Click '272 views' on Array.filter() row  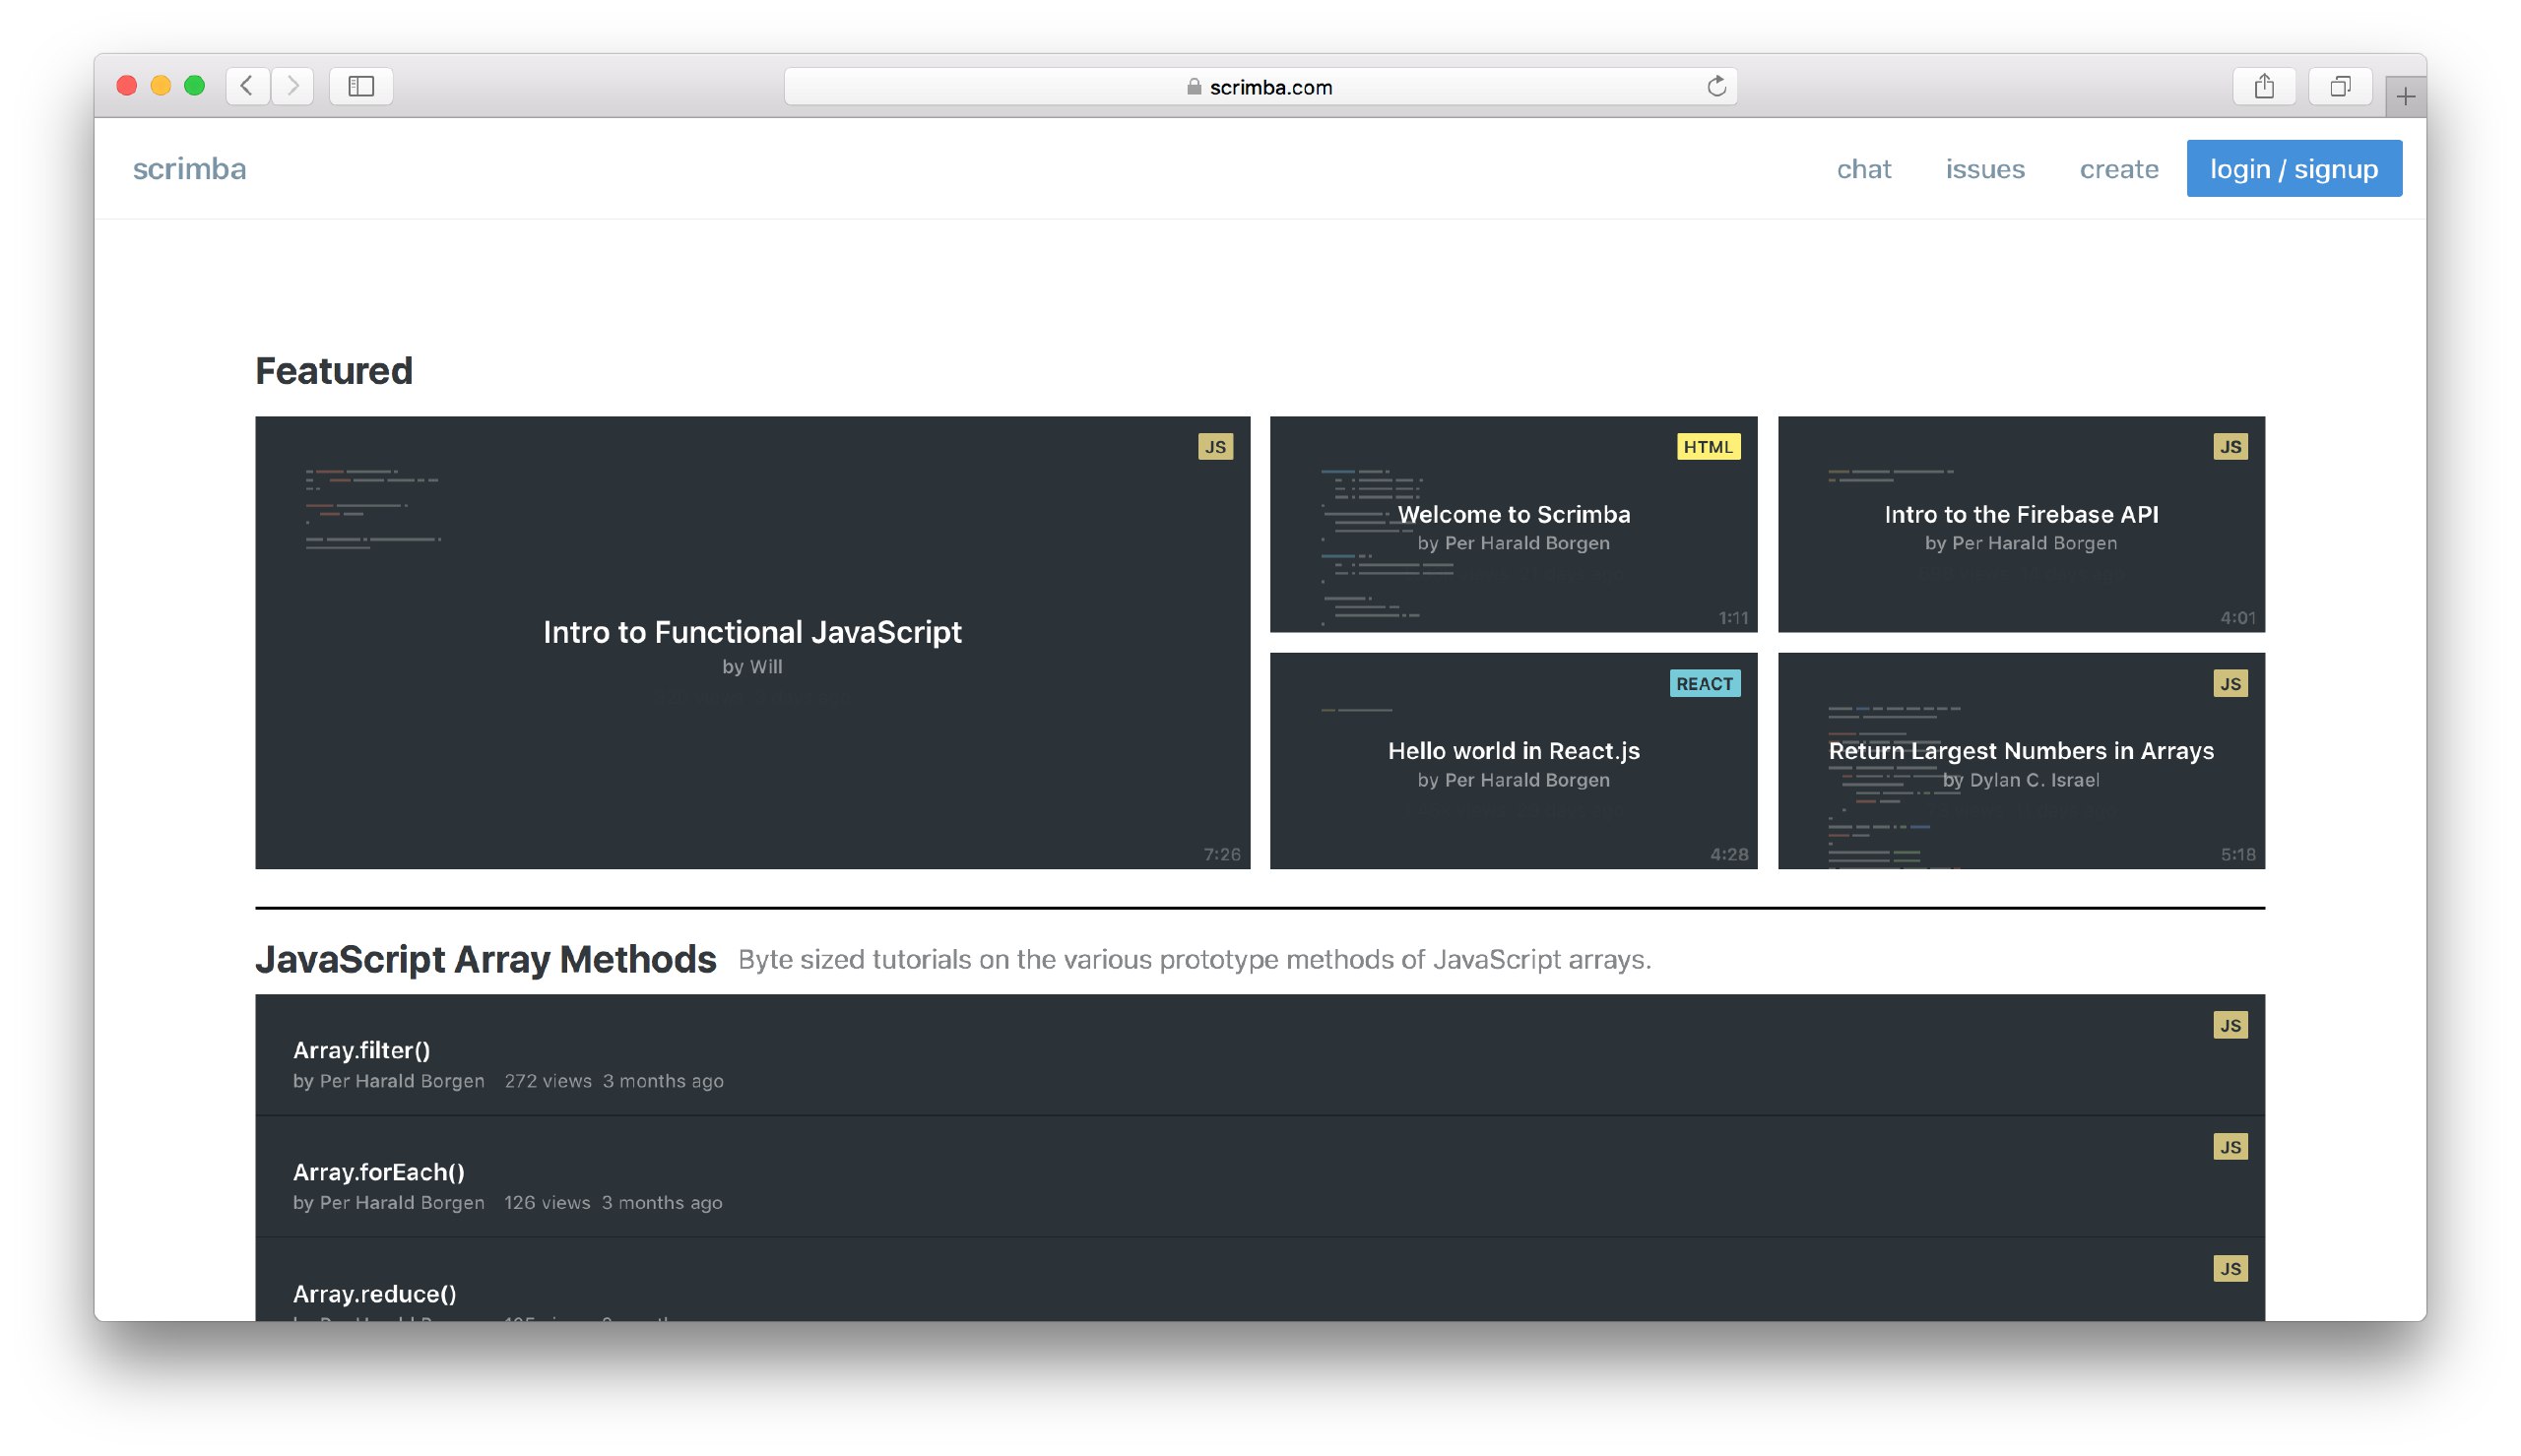547,1081
